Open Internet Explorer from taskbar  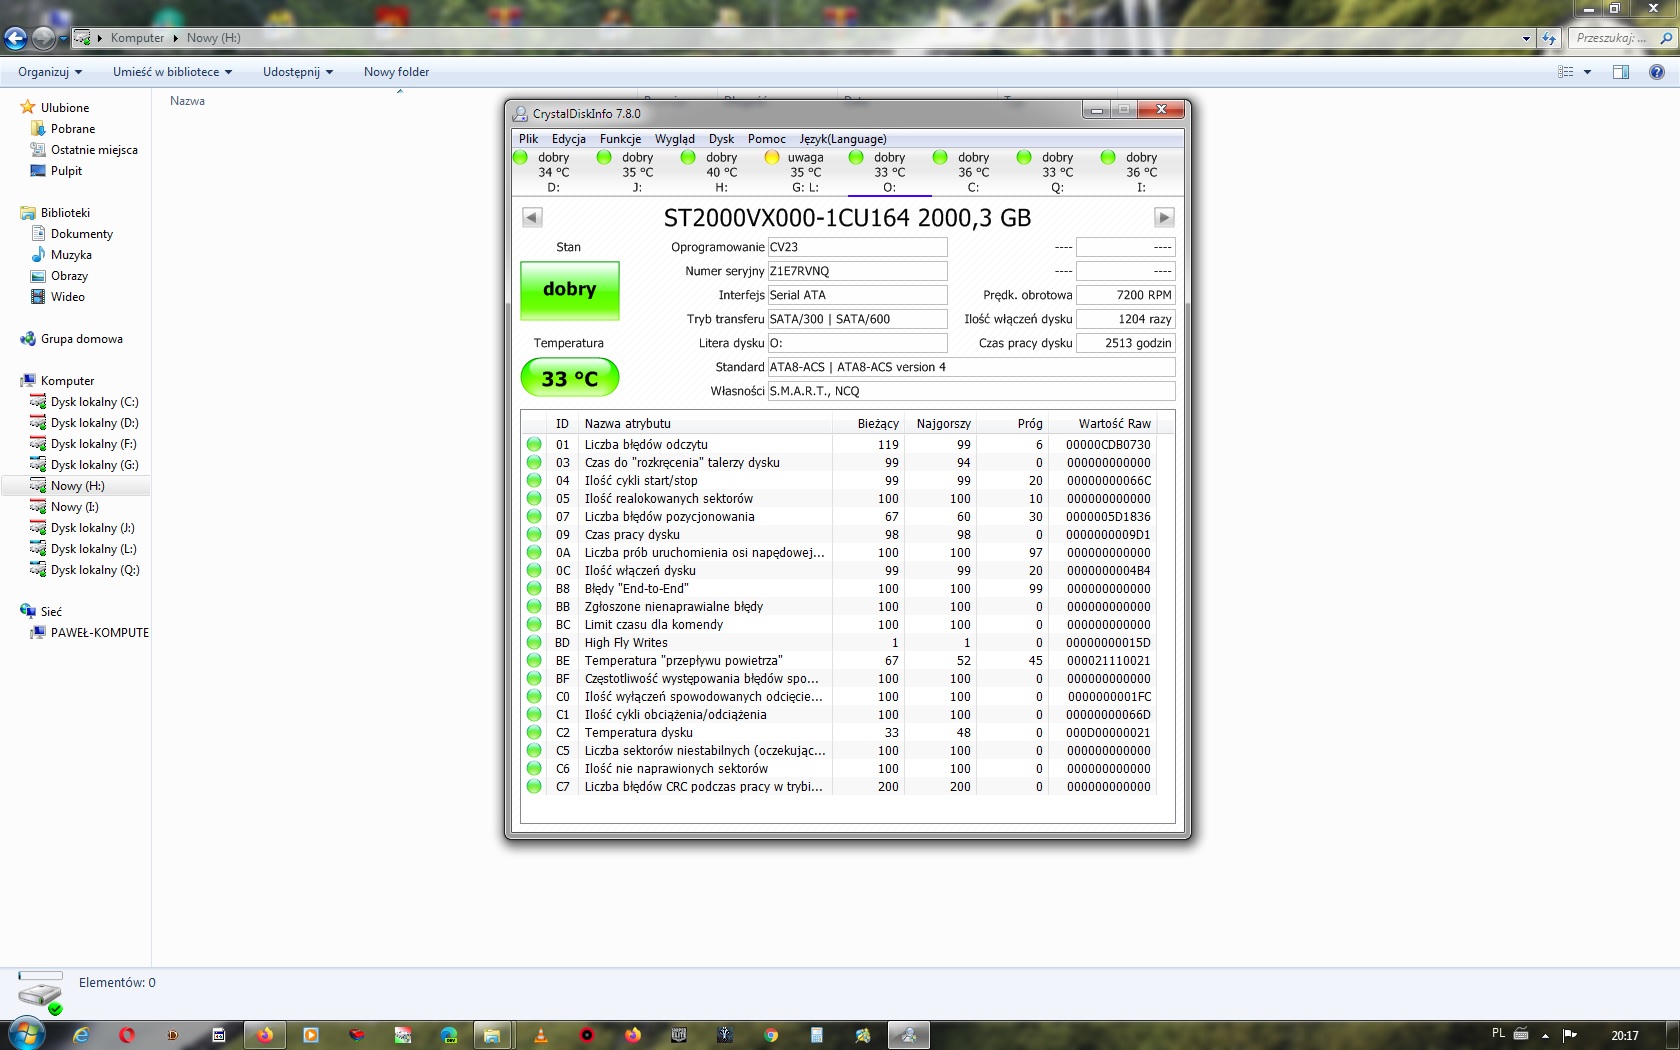[81, 1035]
